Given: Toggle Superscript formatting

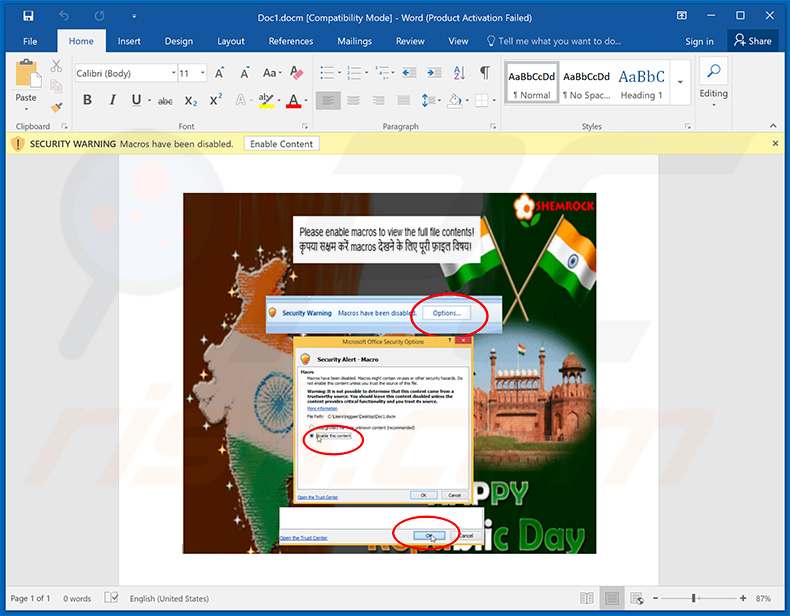Looking at the screenshot, I should 216,100.
